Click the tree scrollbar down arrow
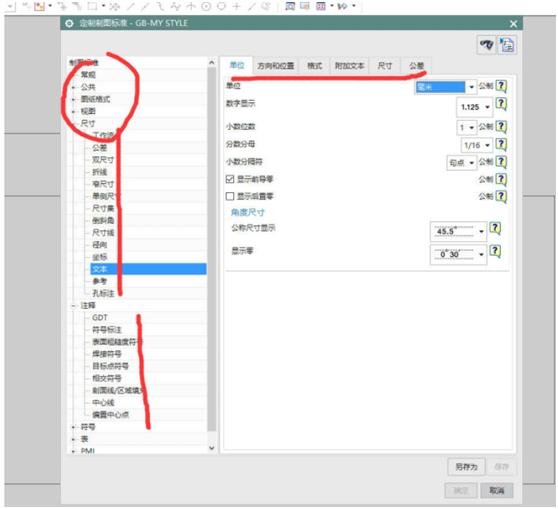 (x=212, y=448)
